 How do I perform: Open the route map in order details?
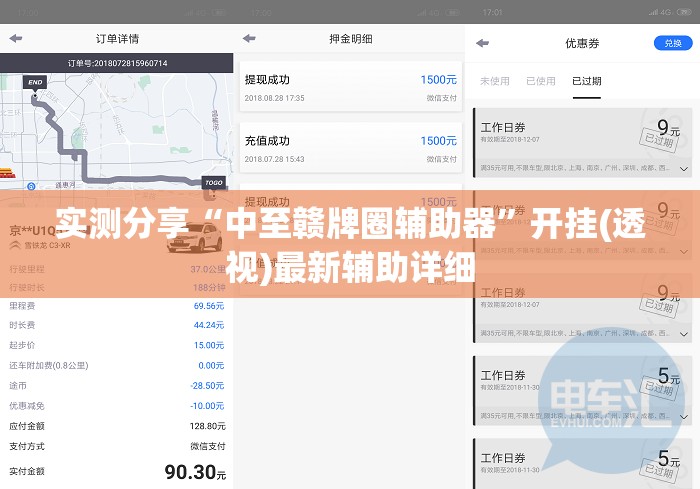117,132
